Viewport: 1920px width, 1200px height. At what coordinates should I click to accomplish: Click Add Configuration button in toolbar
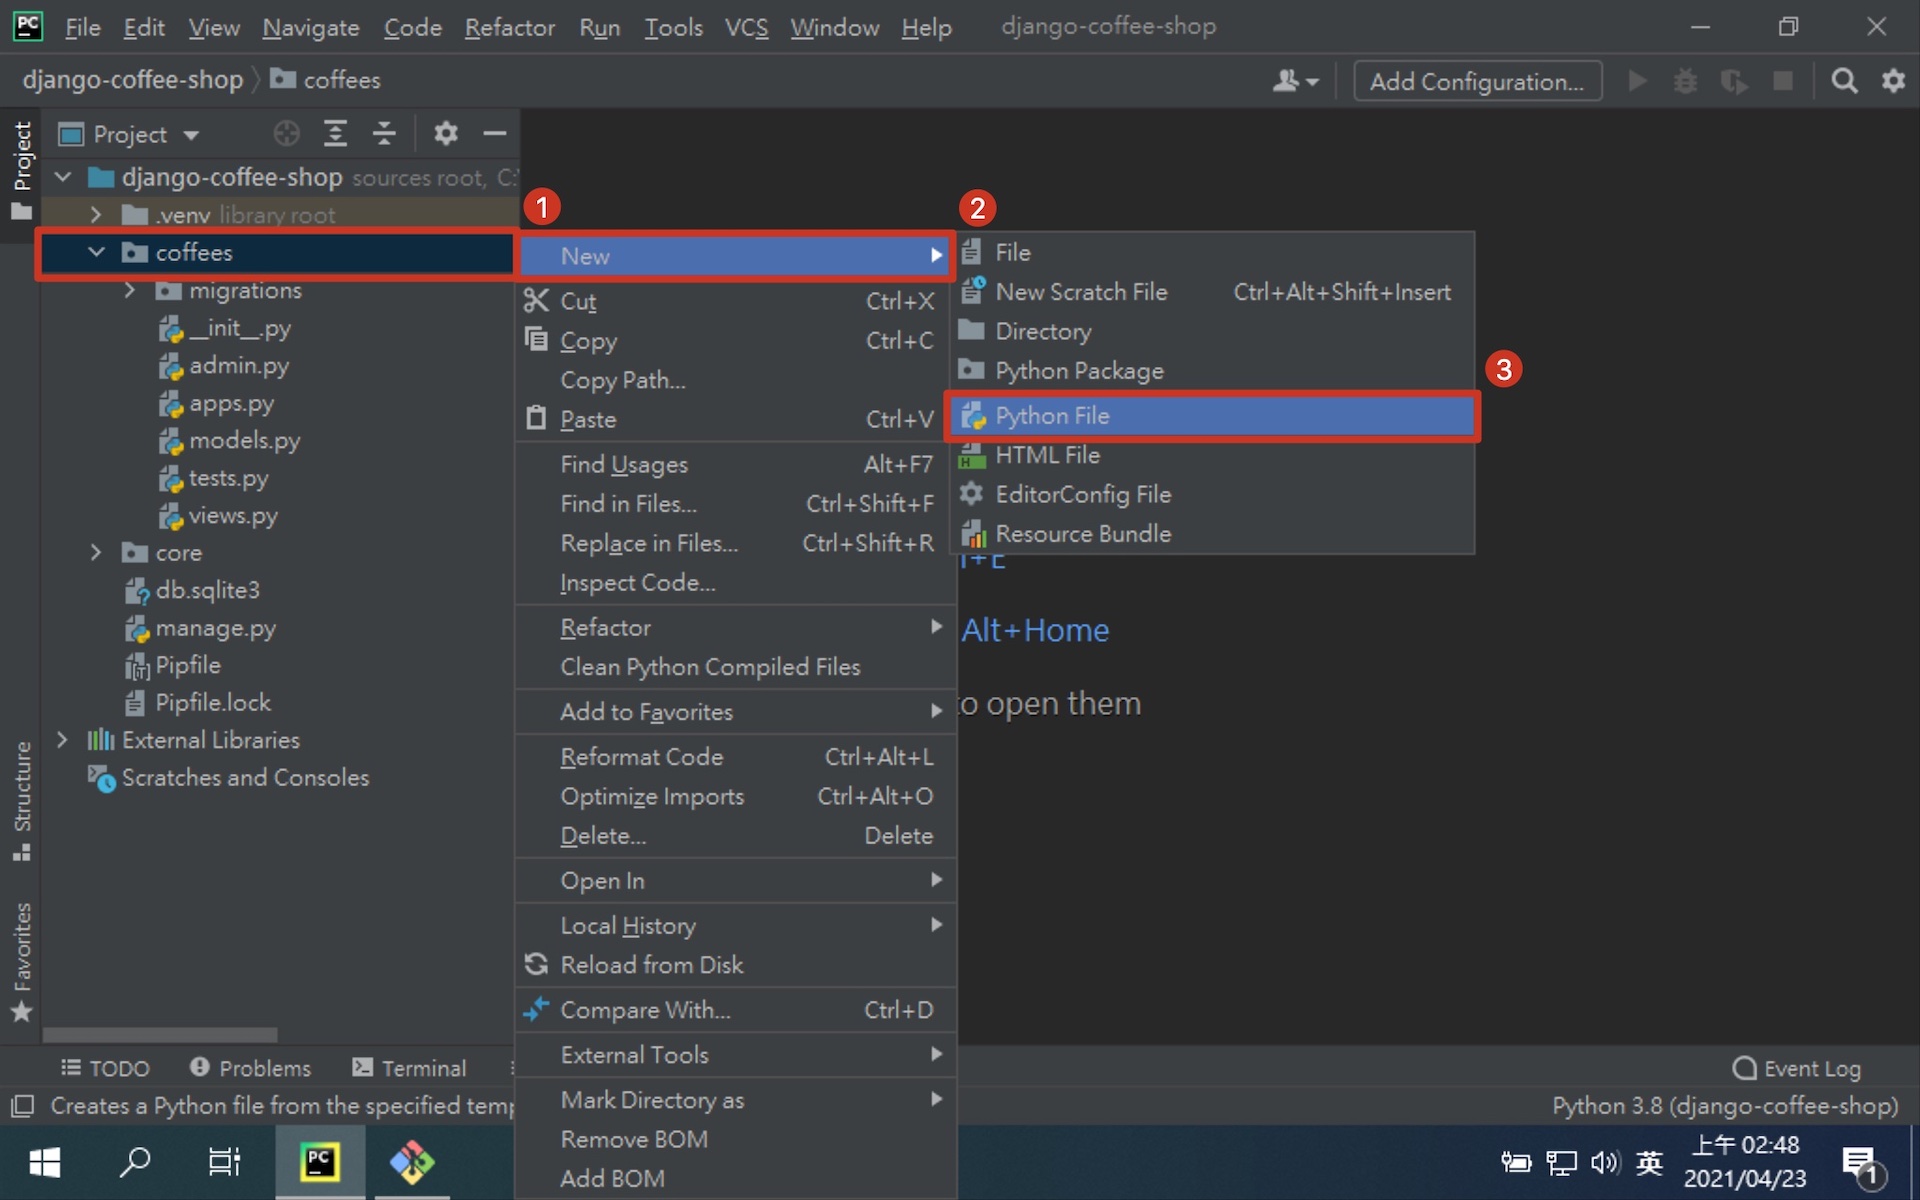coord(1472,82)
